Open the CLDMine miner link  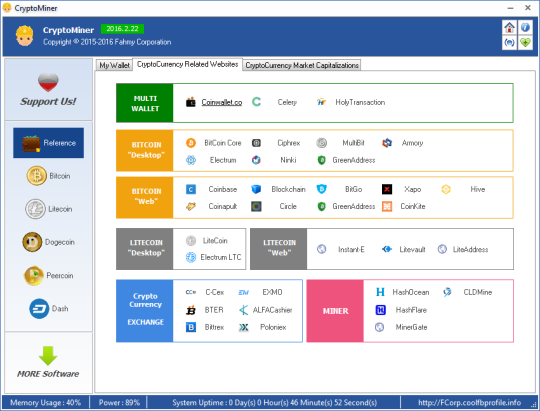(x=478, y=292)
